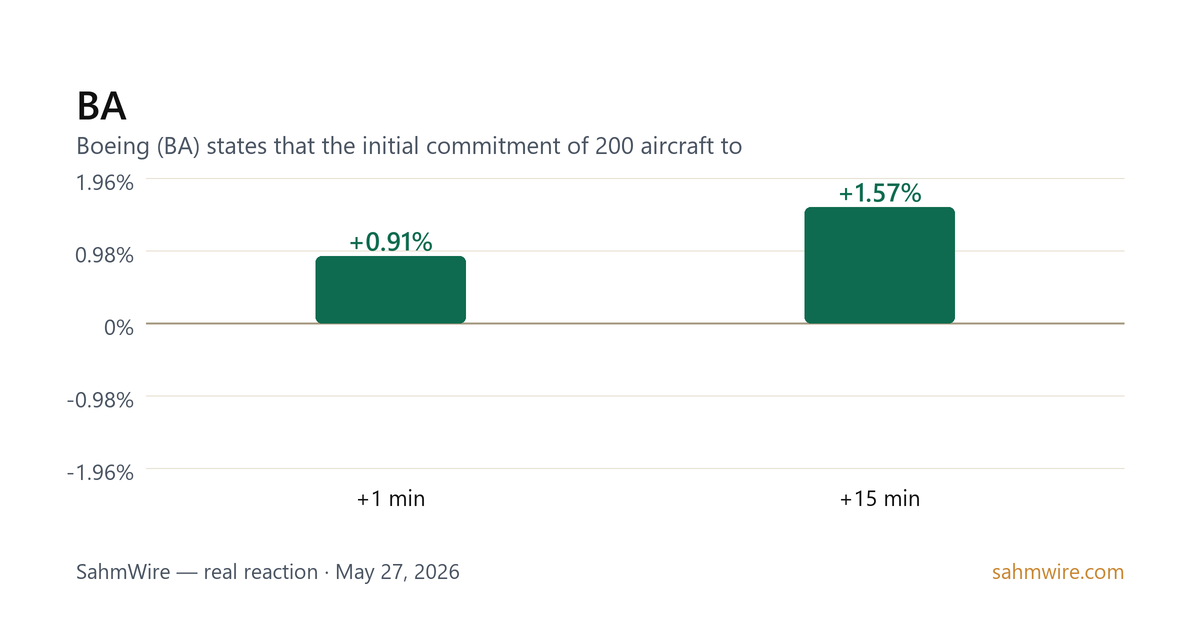
Task: Click the top gridline at 1.96%
Action: tap(635, 179)
